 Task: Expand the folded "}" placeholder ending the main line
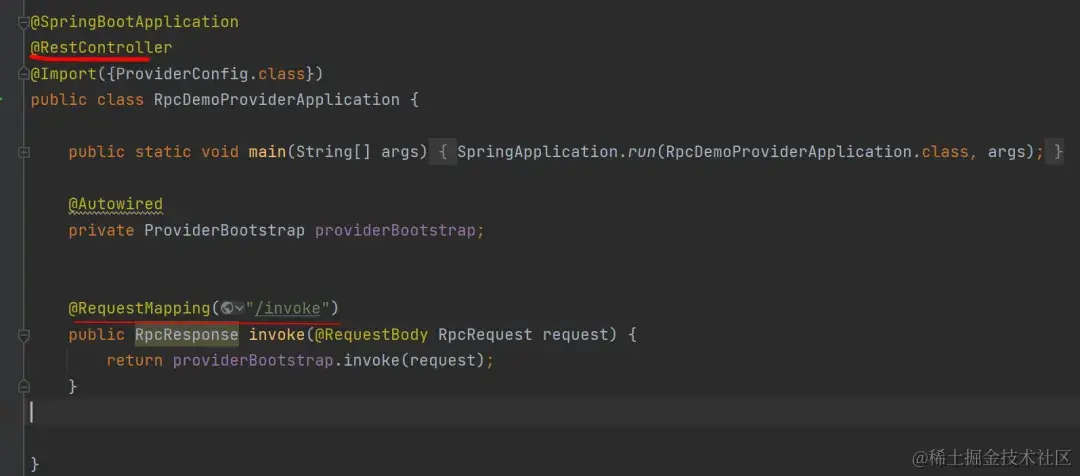(1055, 152)
